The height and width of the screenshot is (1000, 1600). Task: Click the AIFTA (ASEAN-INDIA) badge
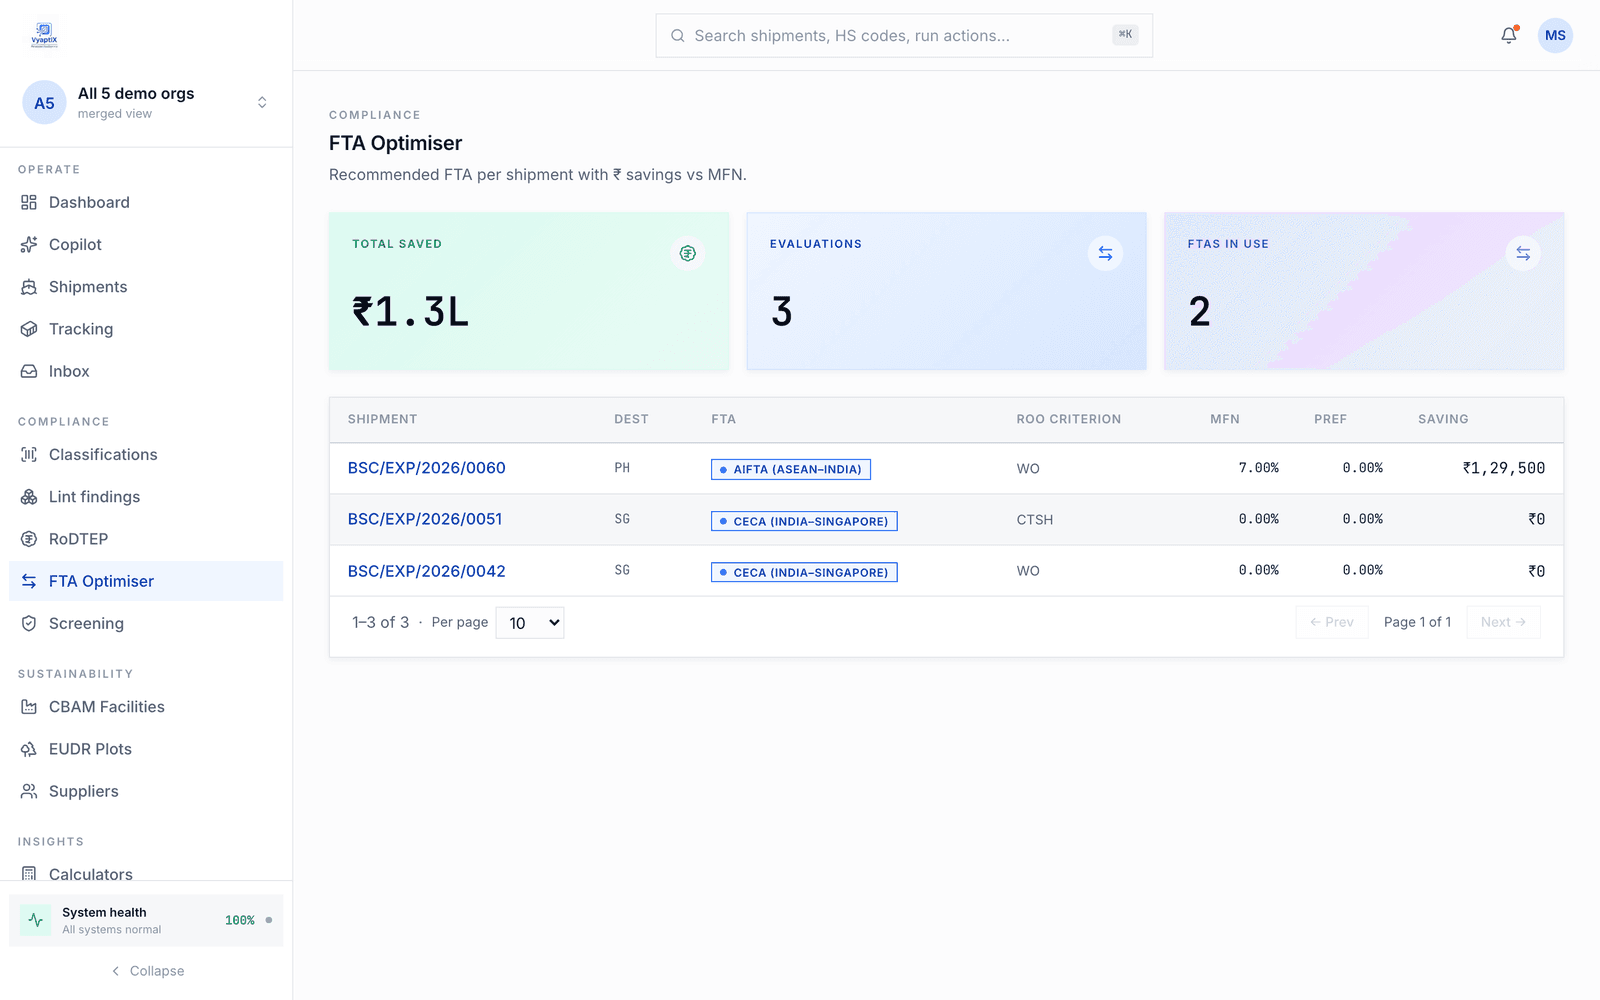coord(791,469)
